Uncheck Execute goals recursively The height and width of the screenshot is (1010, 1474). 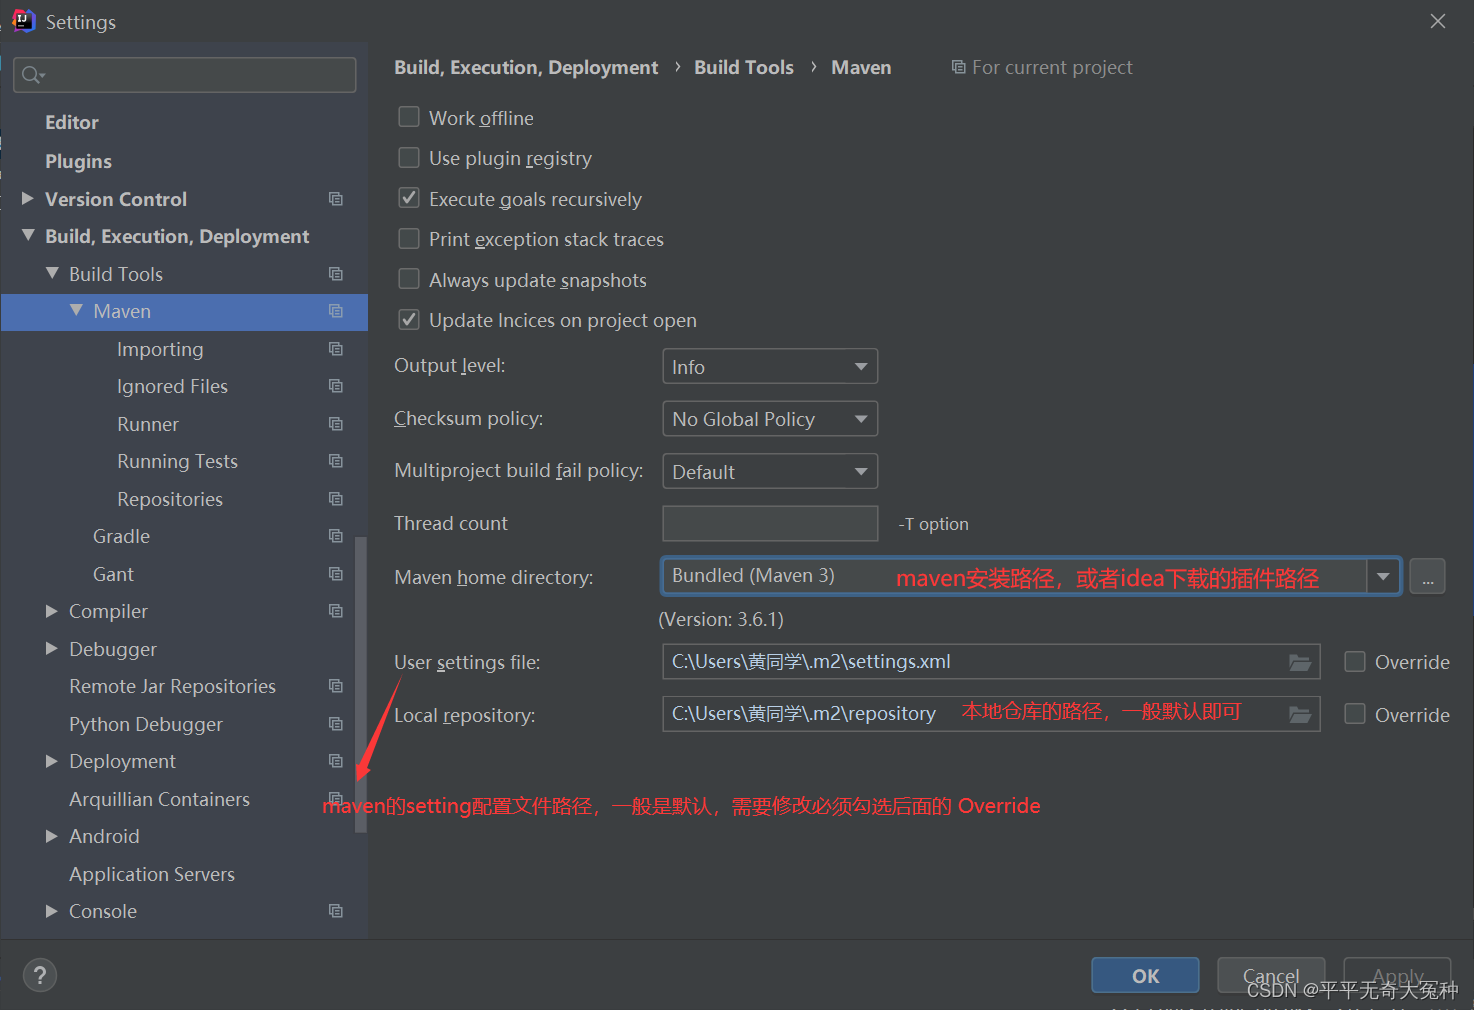click(409, 198)
